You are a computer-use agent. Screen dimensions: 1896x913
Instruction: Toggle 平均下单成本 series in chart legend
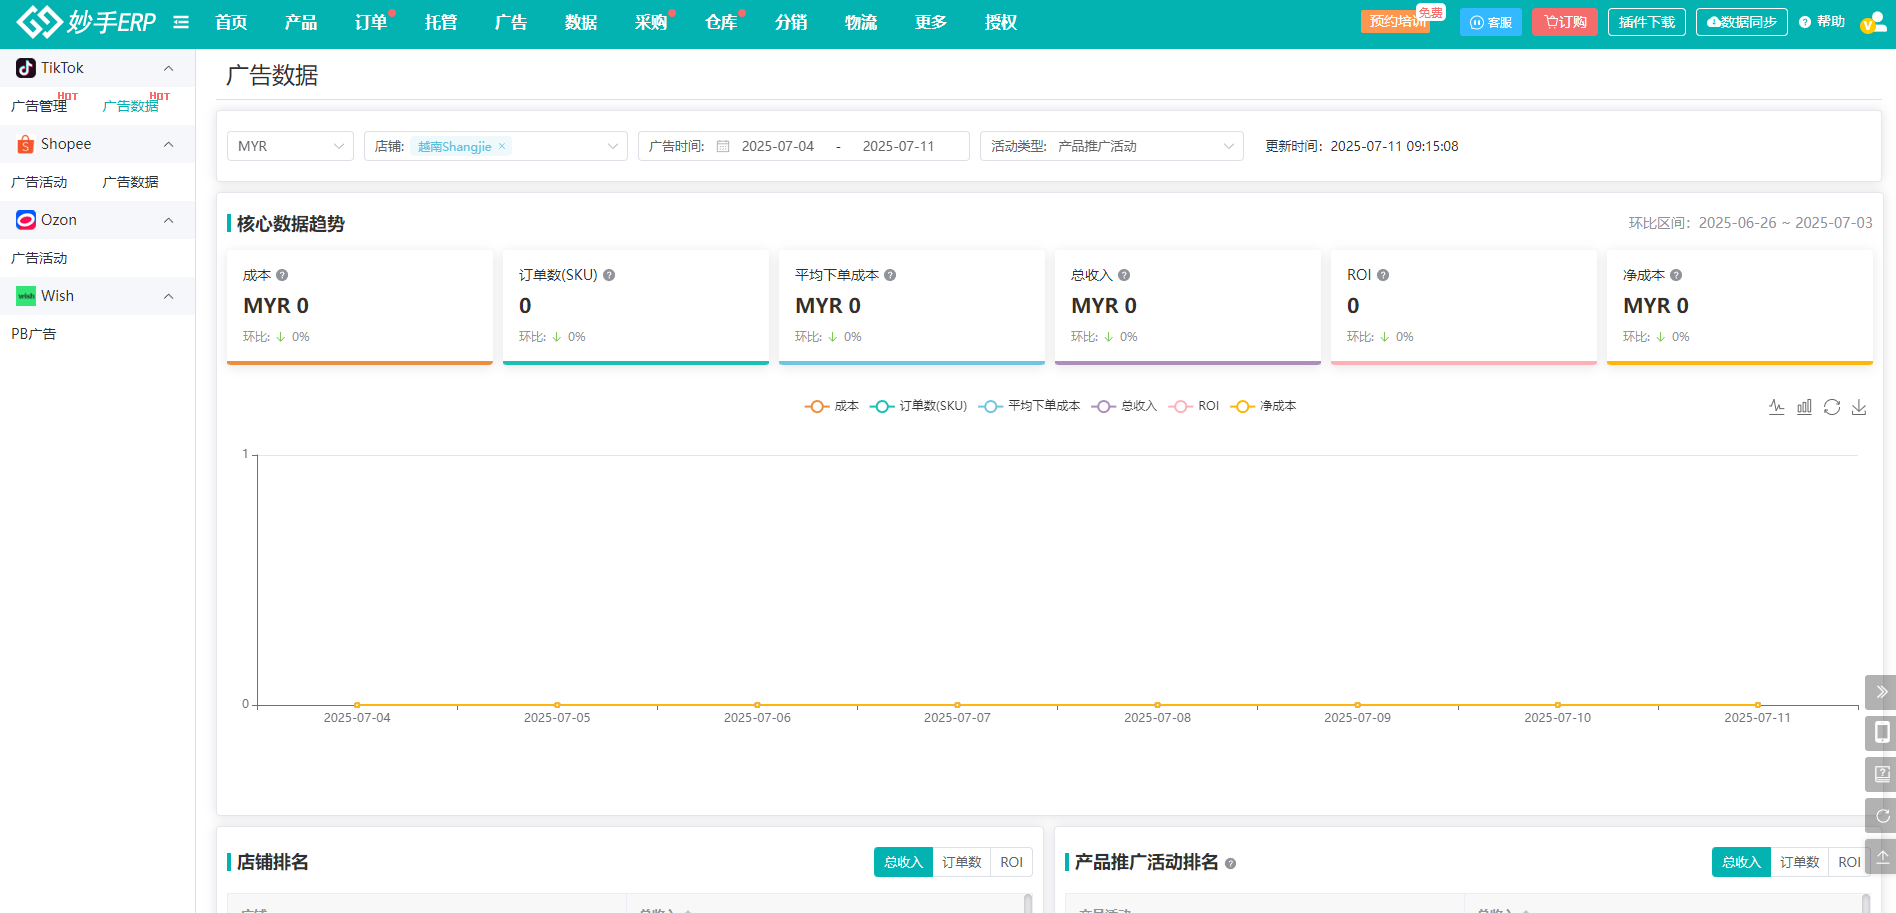click(x=1029, y=406)
